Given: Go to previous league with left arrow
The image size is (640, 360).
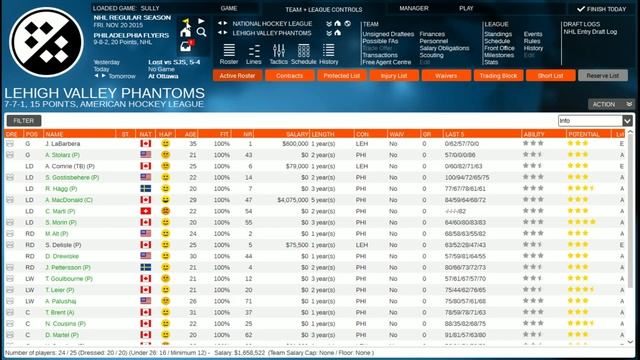Looking at the screenshot, I should pos(220,24).
